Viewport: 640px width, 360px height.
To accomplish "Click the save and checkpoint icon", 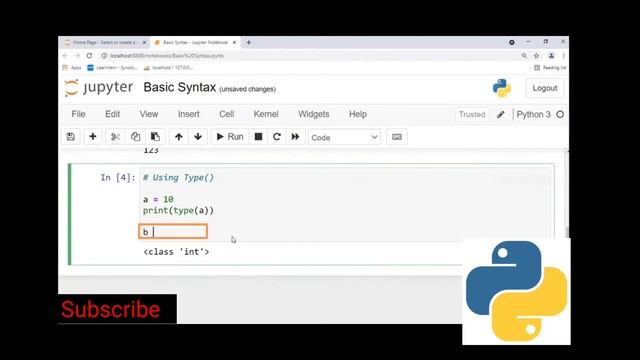I will coord(71,137).
